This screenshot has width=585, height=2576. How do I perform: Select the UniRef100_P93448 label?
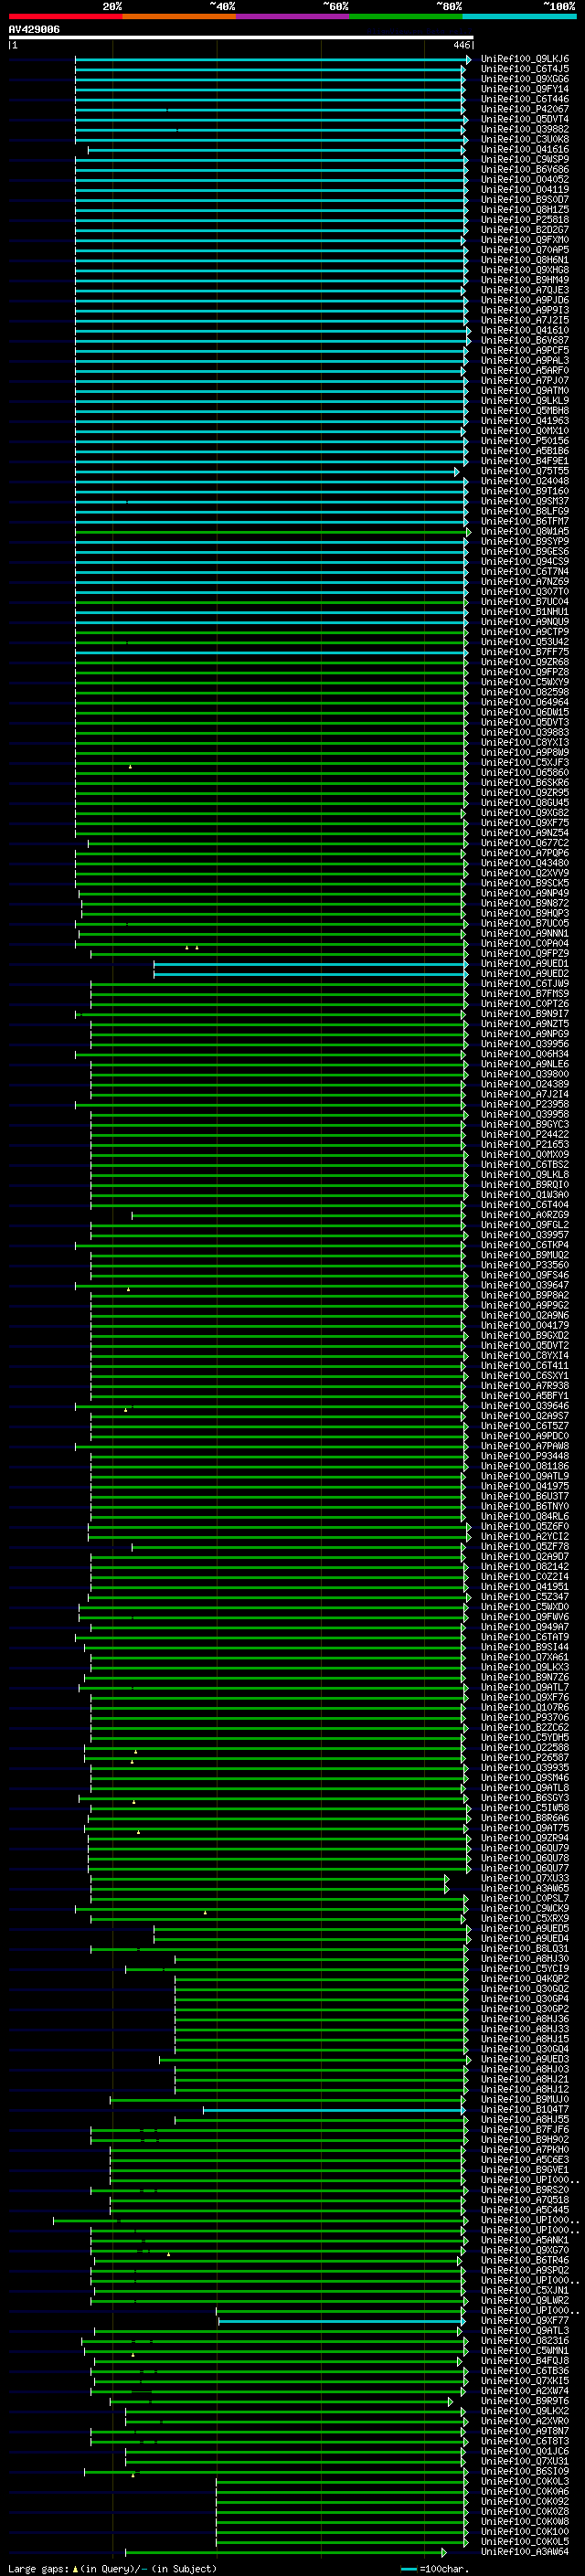click(x=525, y=1456)
